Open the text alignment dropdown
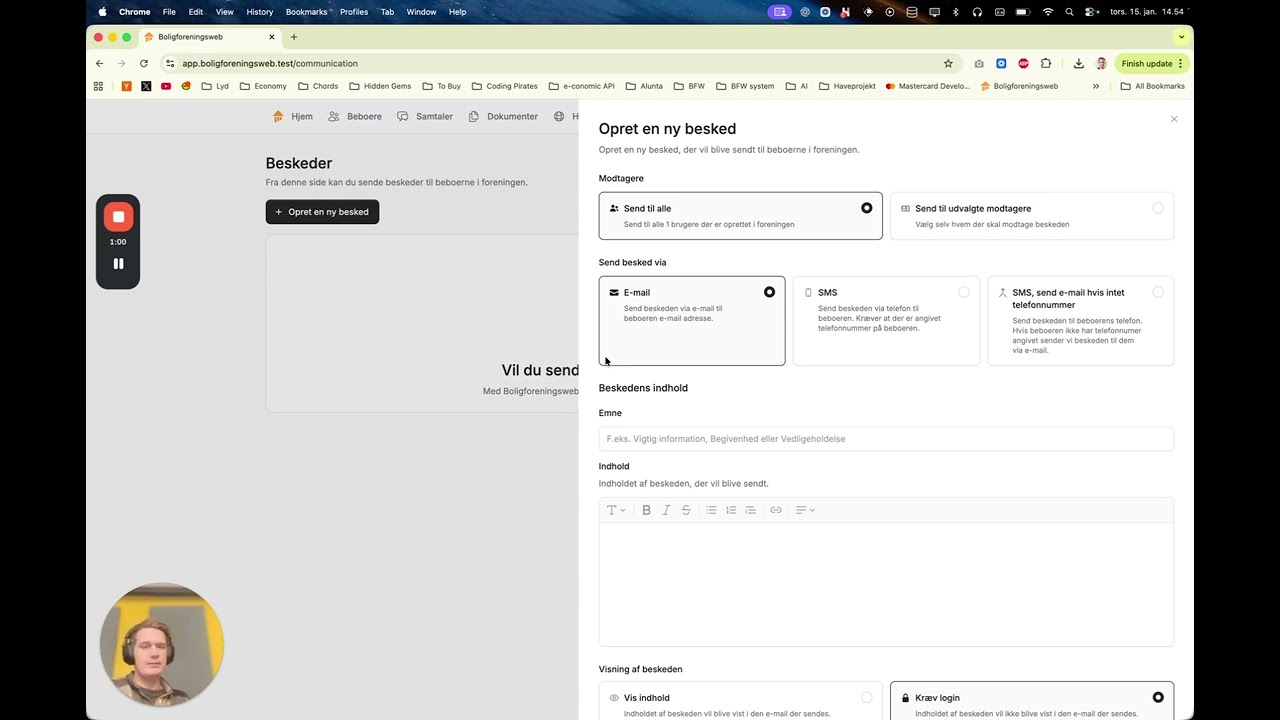The image size is (1280, 720). coord(805,510)
